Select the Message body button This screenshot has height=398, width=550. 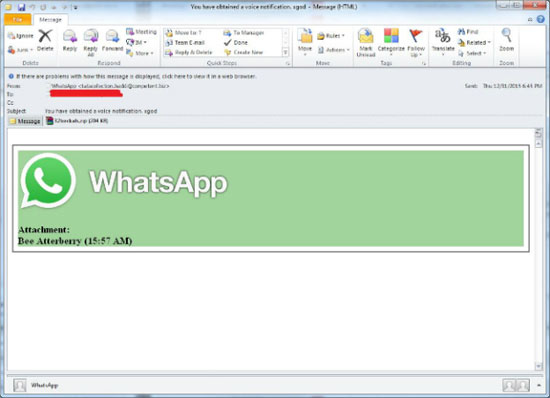(x=25, y=121)
